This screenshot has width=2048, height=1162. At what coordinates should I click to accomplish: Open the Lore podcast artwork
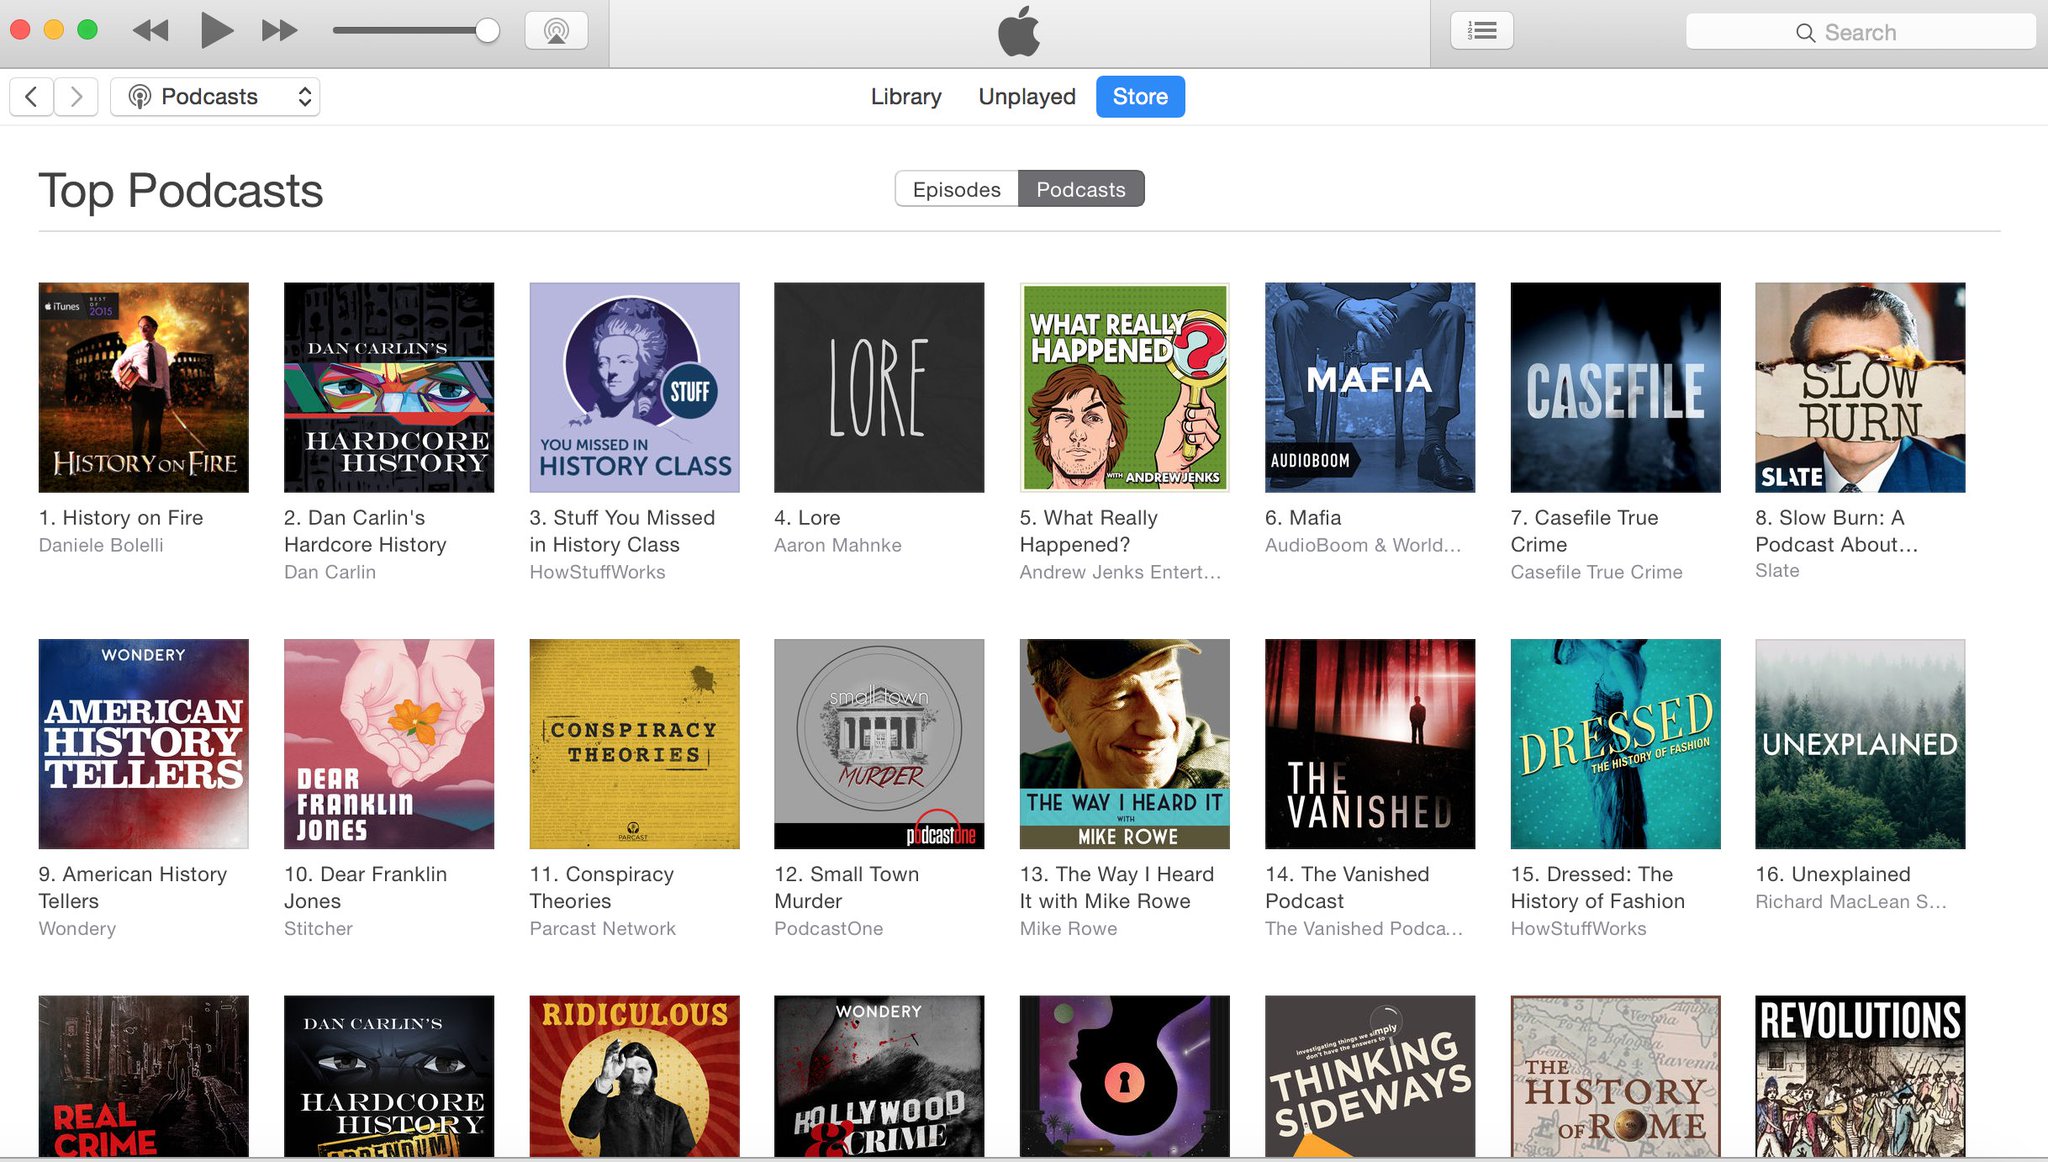click(x=879, y=387)
